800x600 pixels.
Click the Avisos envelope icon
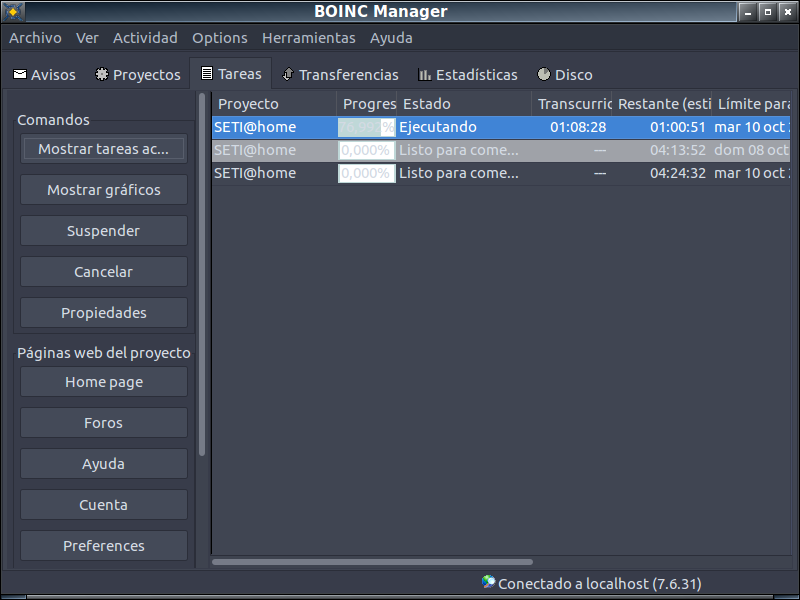(22, 73)
